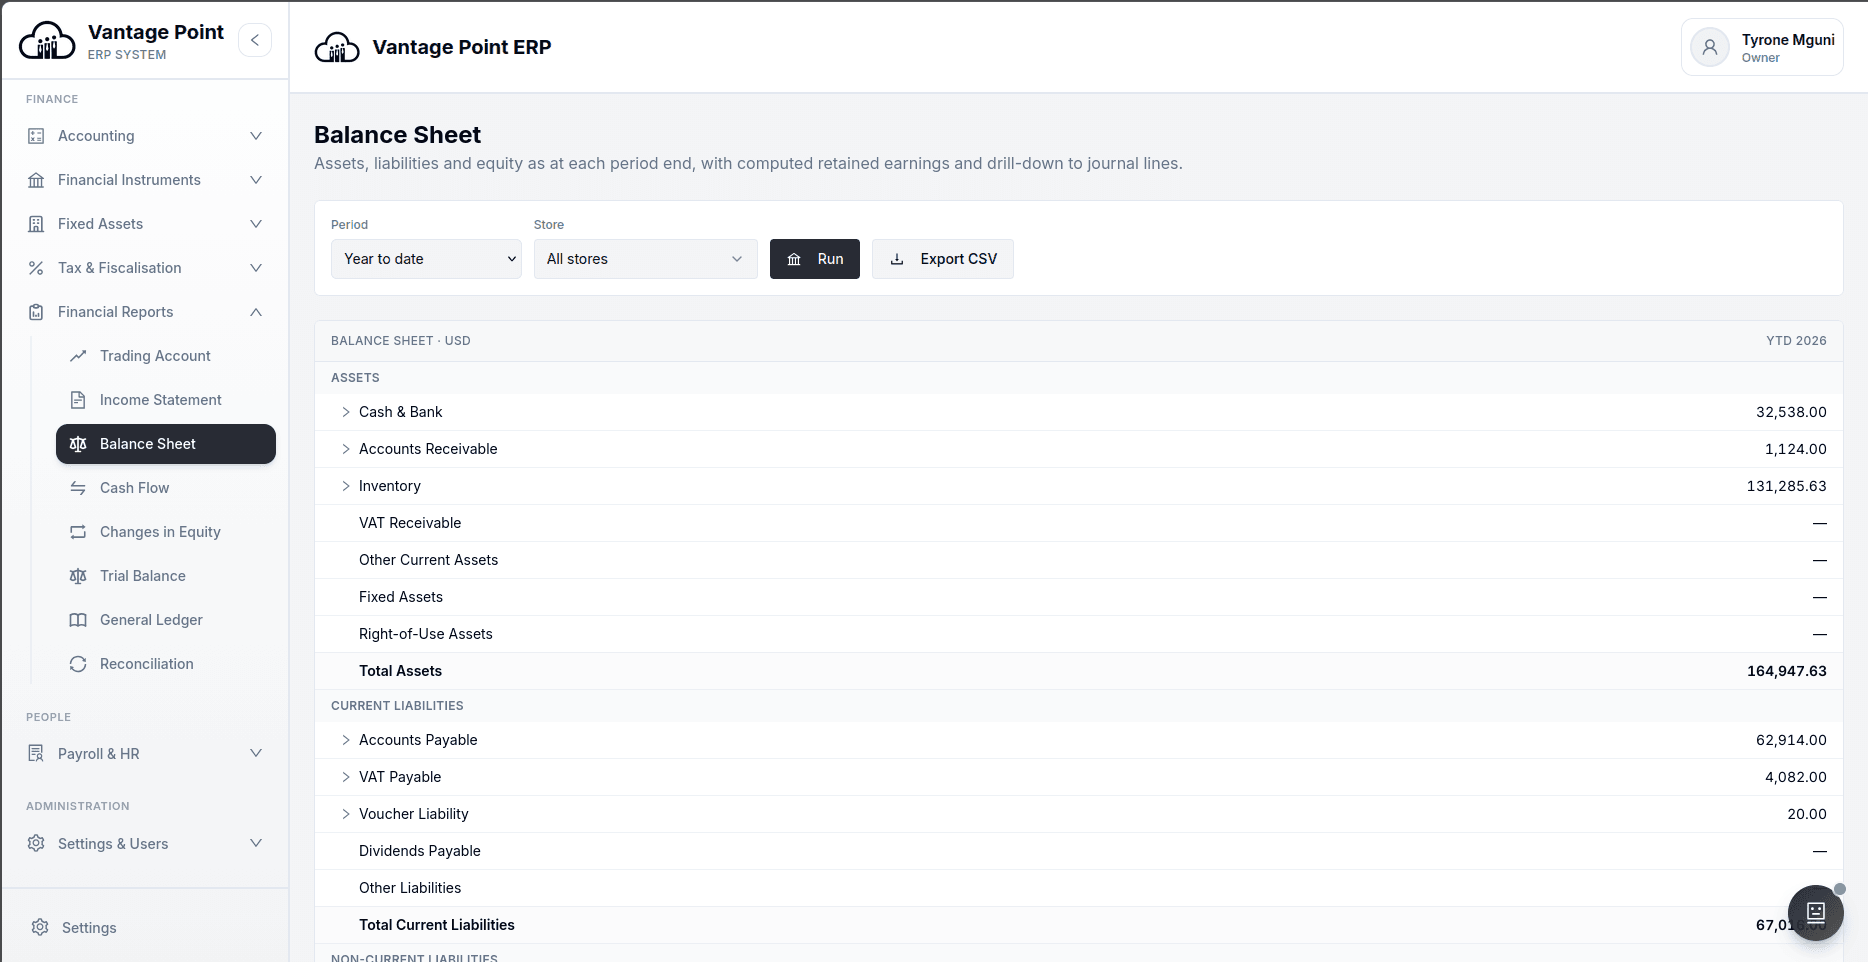Open the Changes in Equity report
The height and width of the screenshot is (962, 1868).
(166, 532)
